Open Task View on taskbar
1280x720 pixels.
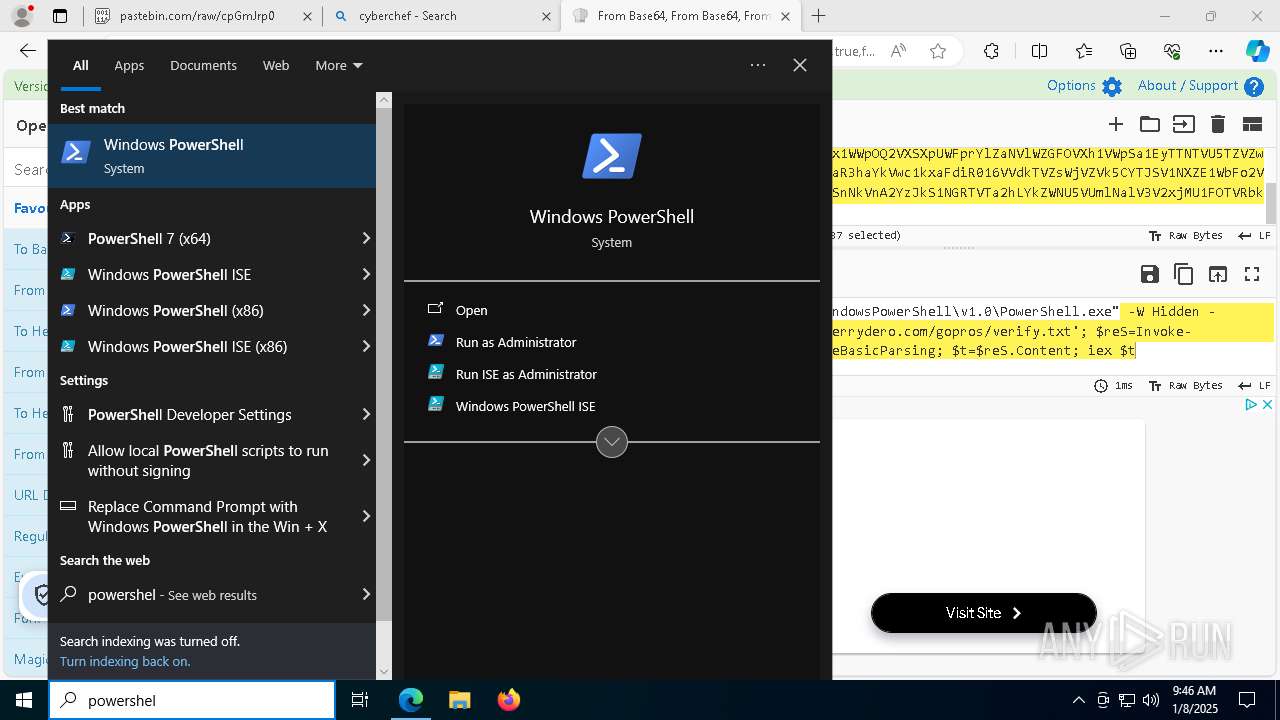[360, 700]
